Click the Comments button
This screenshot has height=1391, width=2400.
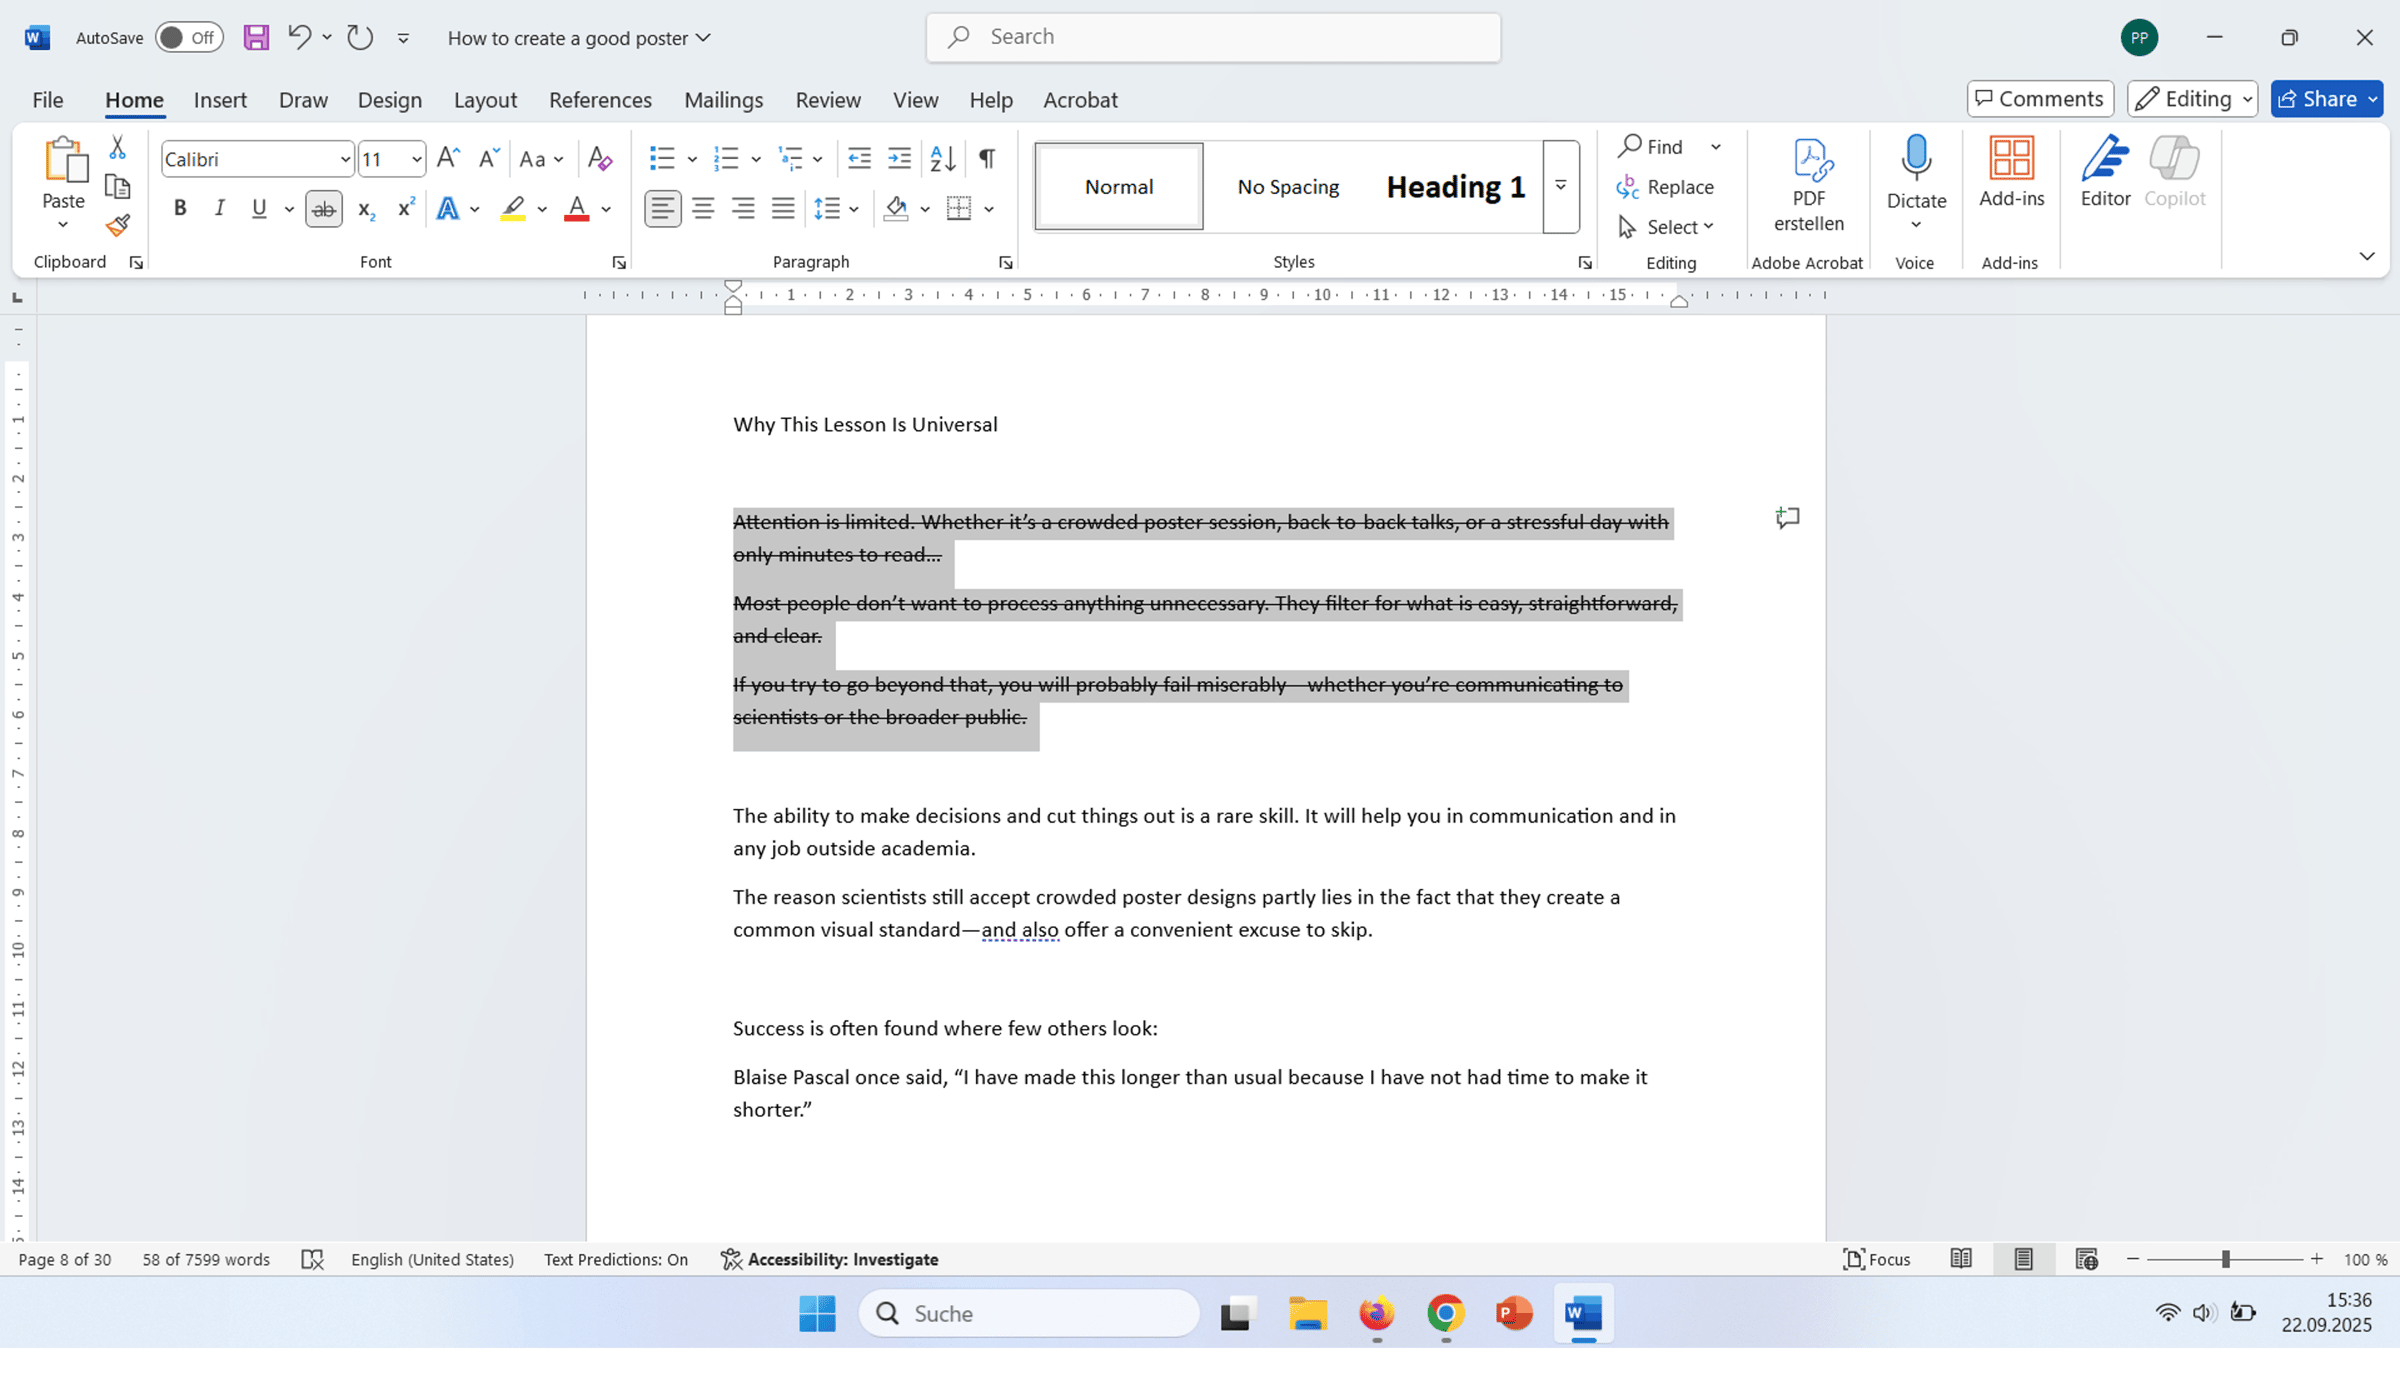click(x=2040, y=99)
